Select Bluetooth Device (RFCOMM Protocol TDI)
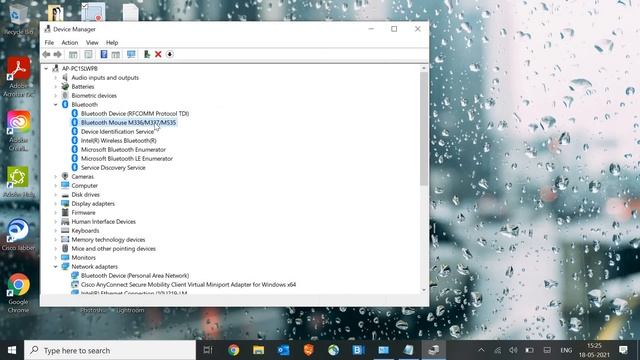Viewport: 640px width, 360px height. coord(135,113)
